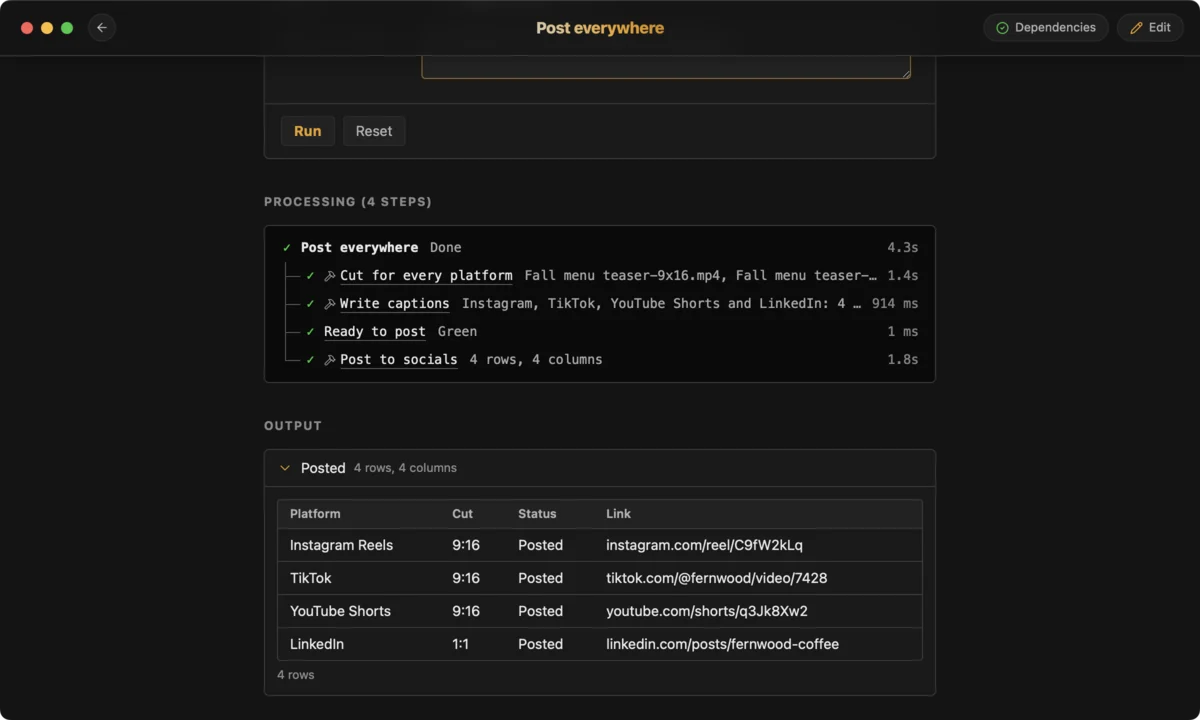This screenshot has height=720, width=1200.
Task: Click the green check beside 'Post to socials'
Action: [x=311, y=359]
